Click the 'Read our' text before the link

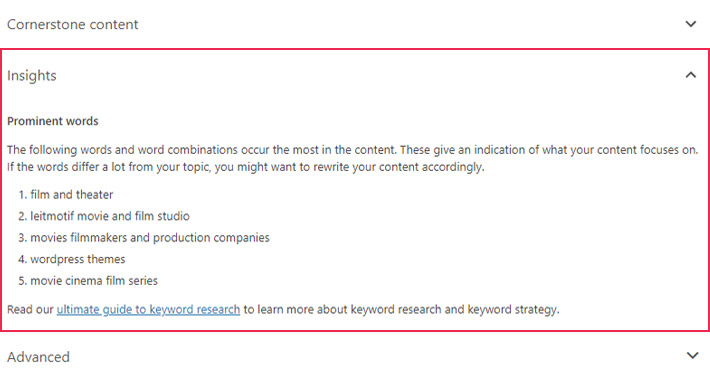(x=30, y=310)
